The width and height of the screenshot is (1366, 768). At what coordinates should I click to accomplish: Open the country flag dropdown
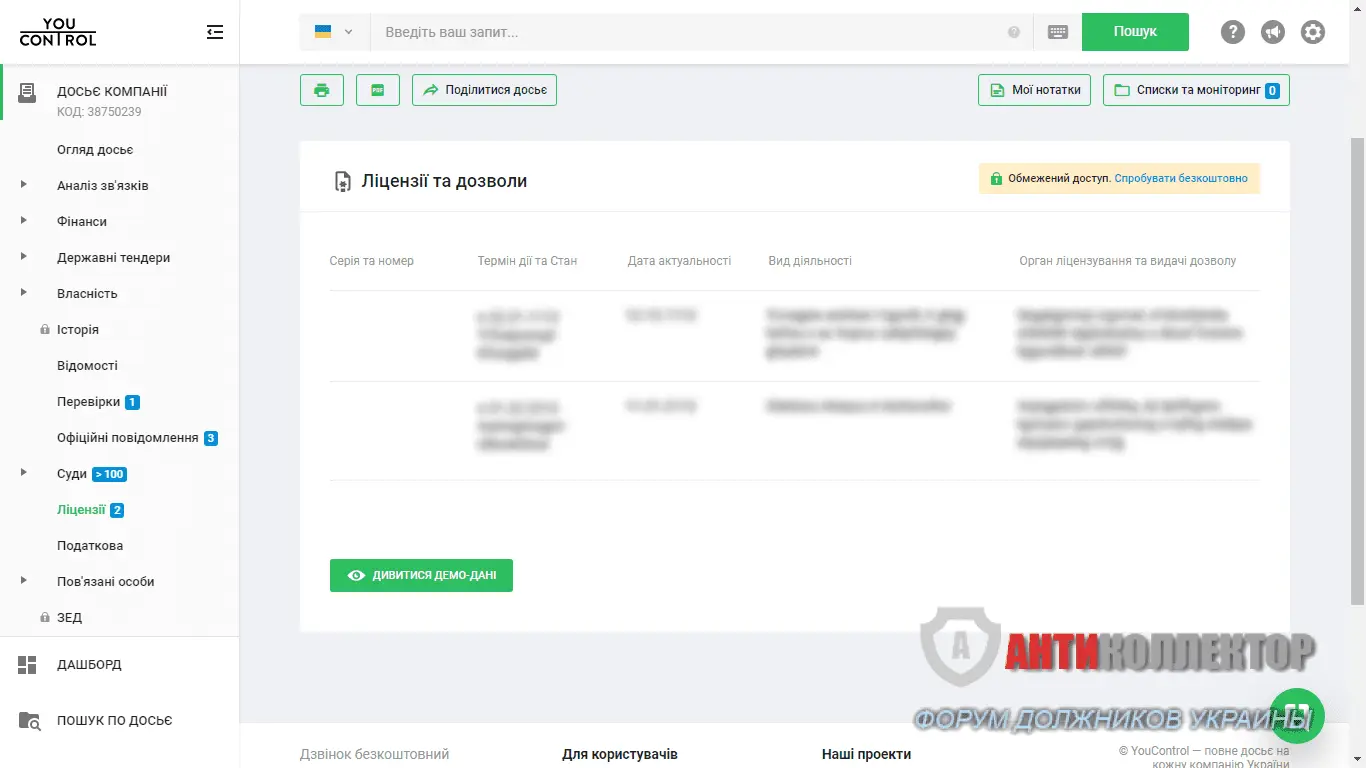[334, 32]
